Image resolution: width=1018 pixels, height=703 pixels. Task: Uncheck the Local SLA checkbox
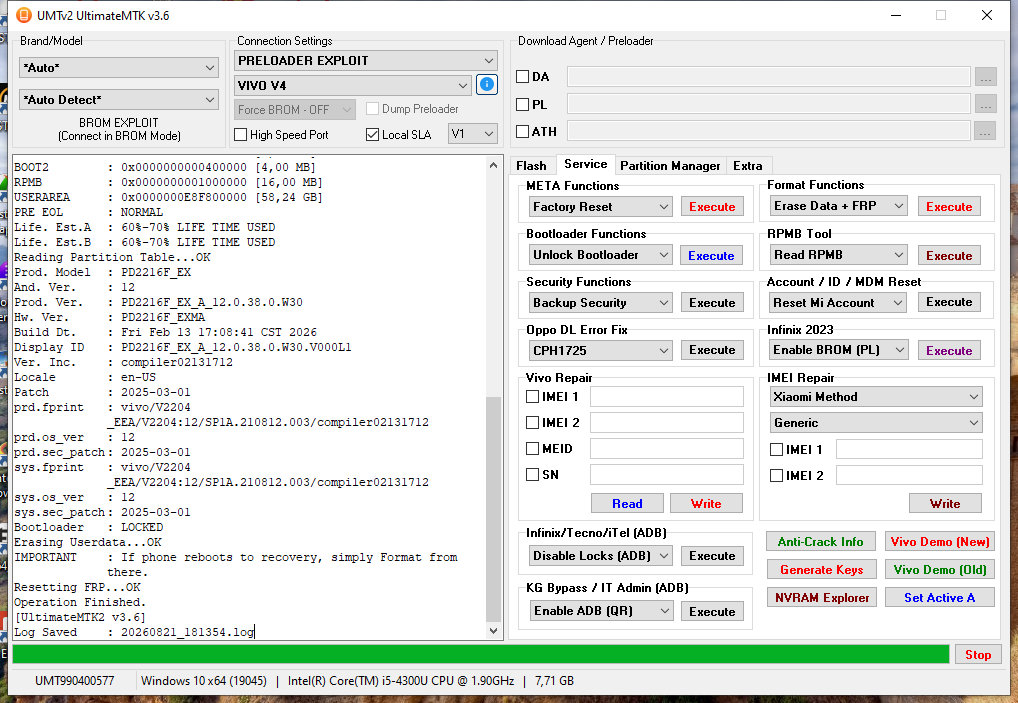(373, 134)
